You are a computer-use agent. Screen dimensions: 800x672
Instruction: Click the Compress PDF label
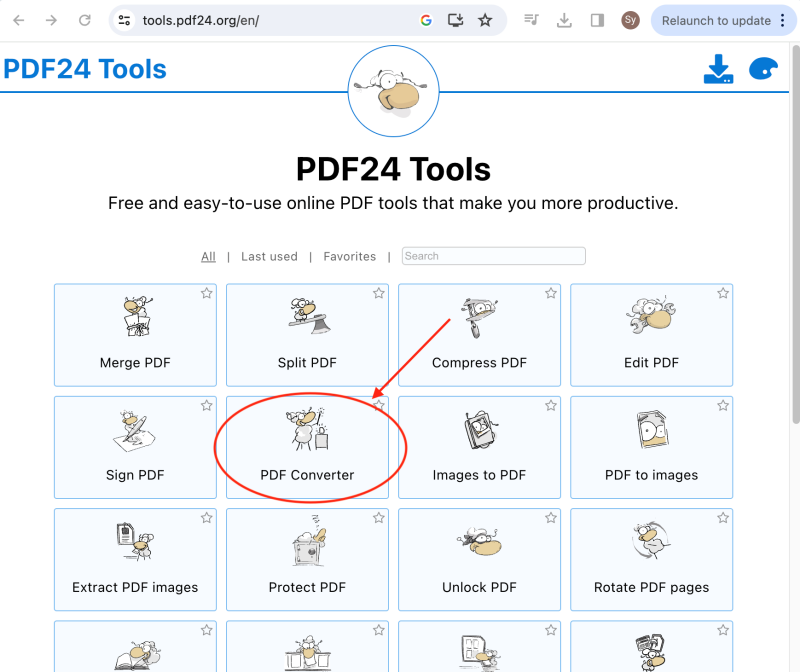click(480, 363)
